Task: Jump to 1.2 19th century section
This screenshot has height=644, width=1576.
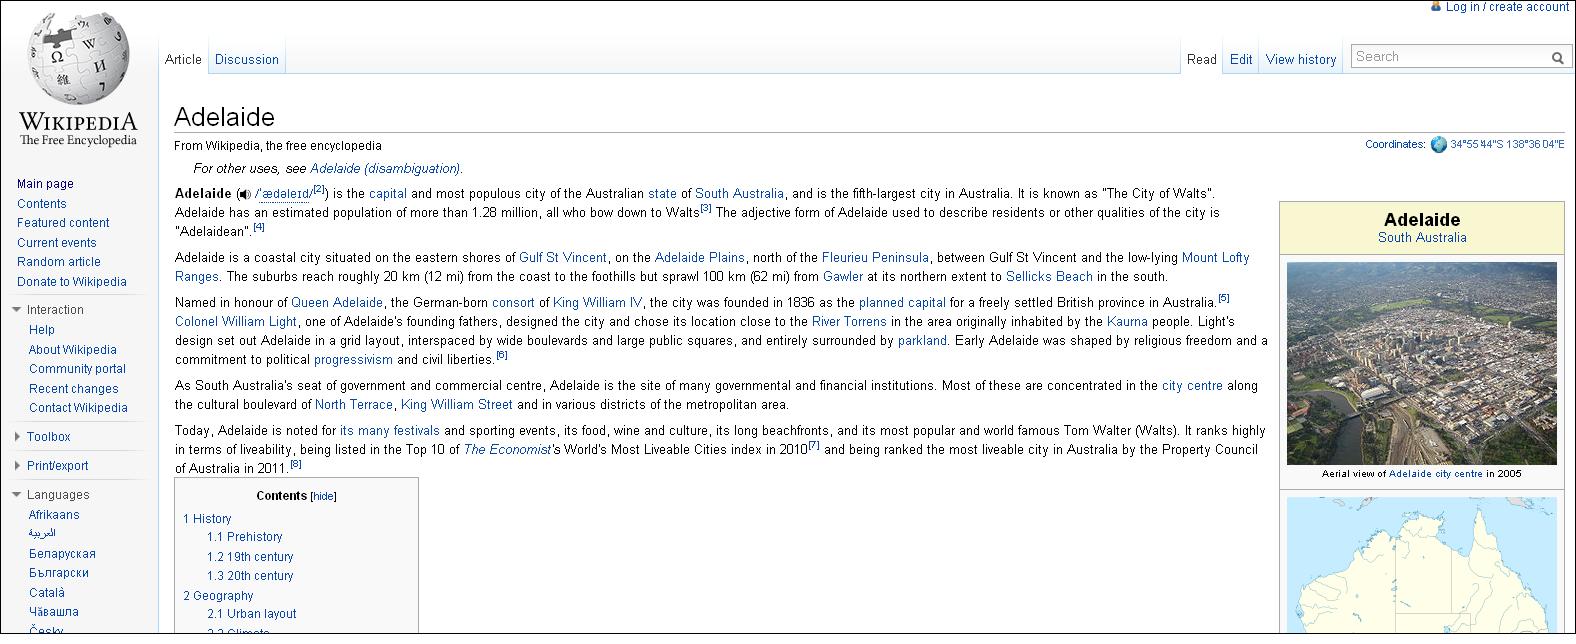Action: pyautogui.click(x=250, y=557)
